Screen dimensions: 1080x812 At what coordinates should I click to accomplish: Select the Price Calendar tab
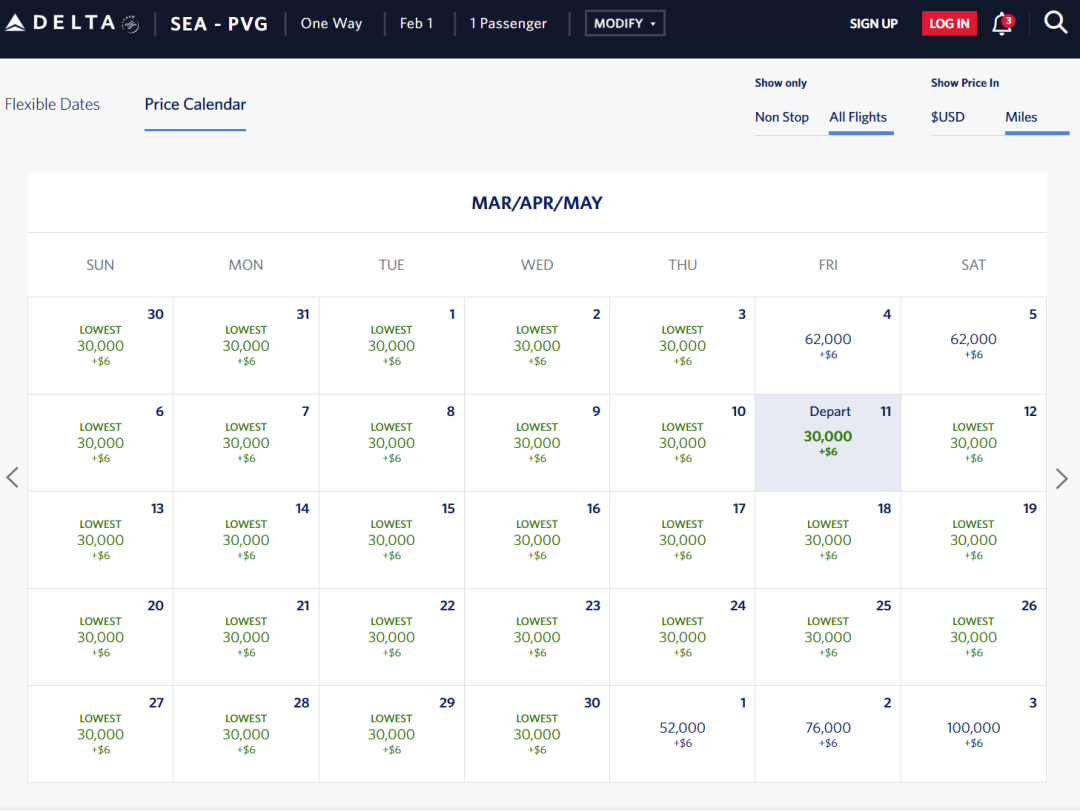[195, 105]
